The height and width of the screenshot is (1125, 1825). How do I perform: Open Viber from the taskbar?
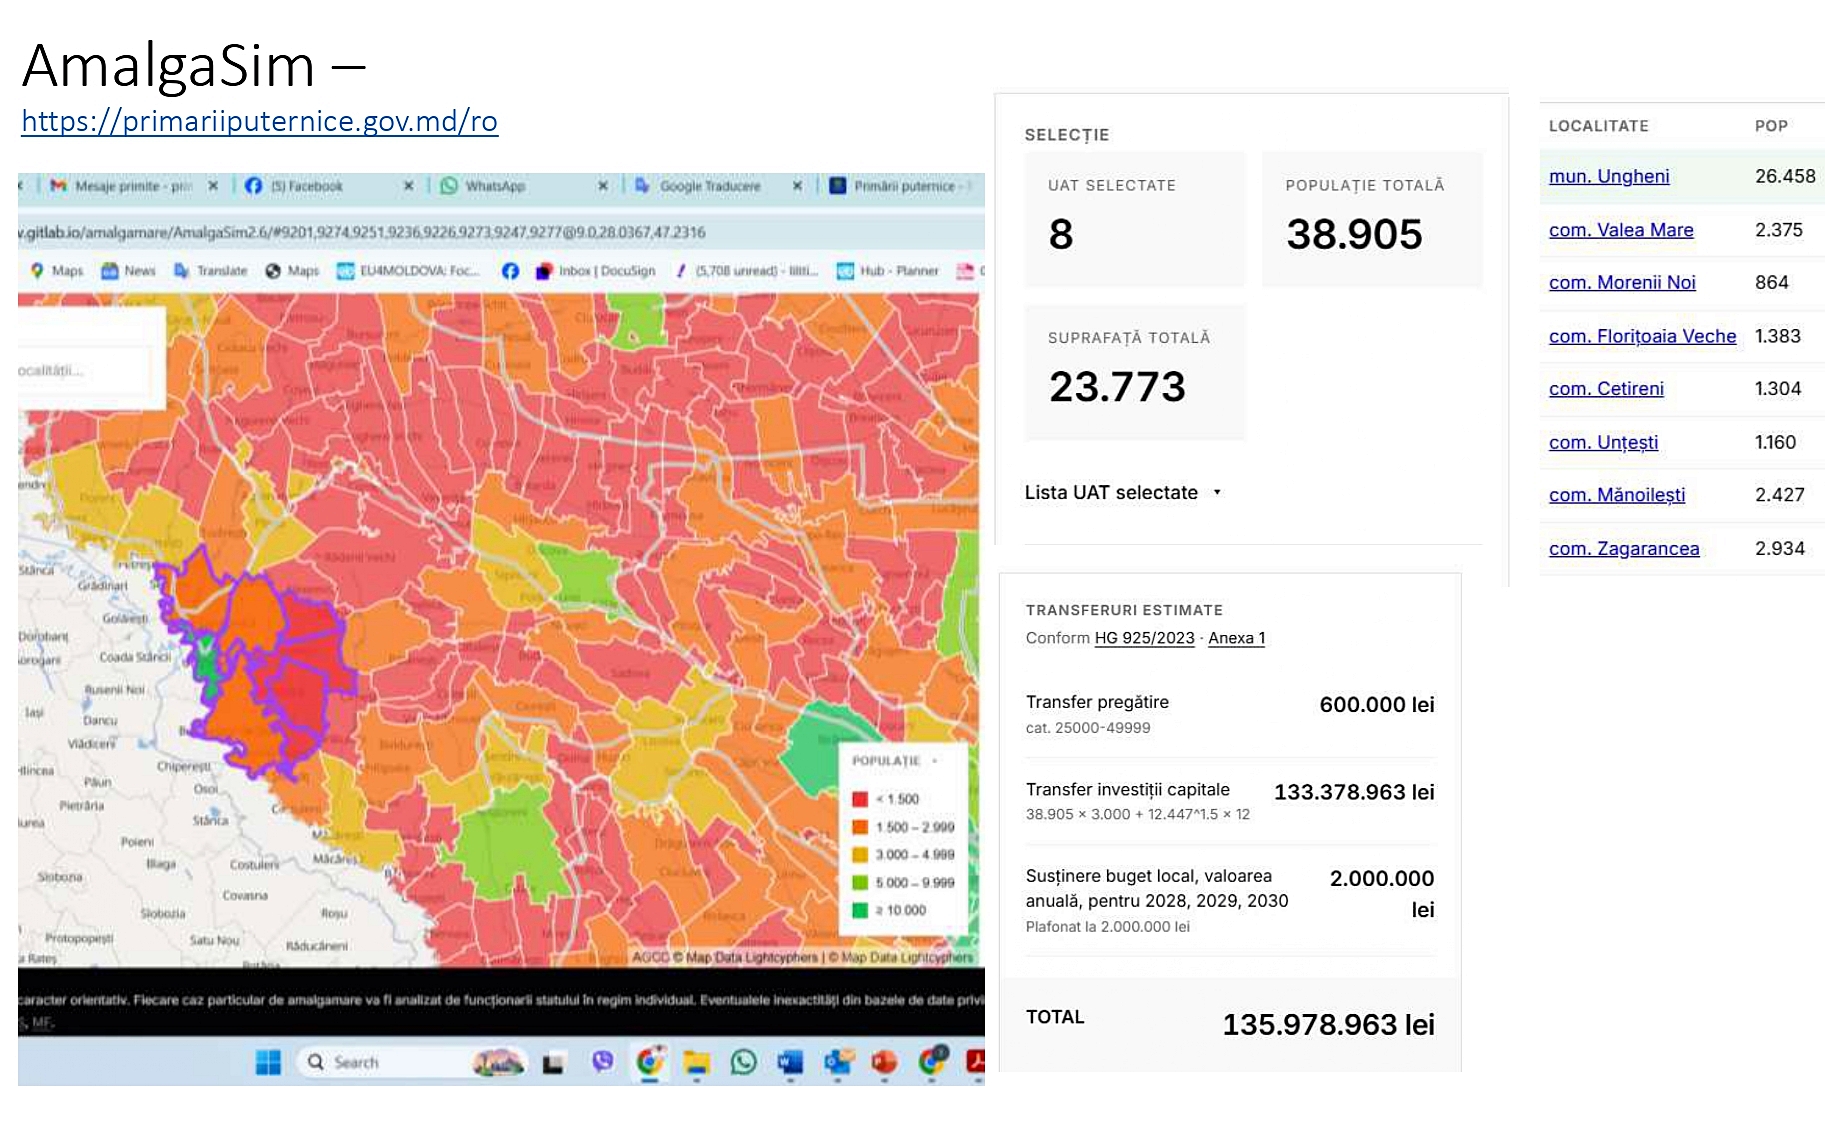(602, 1062)
